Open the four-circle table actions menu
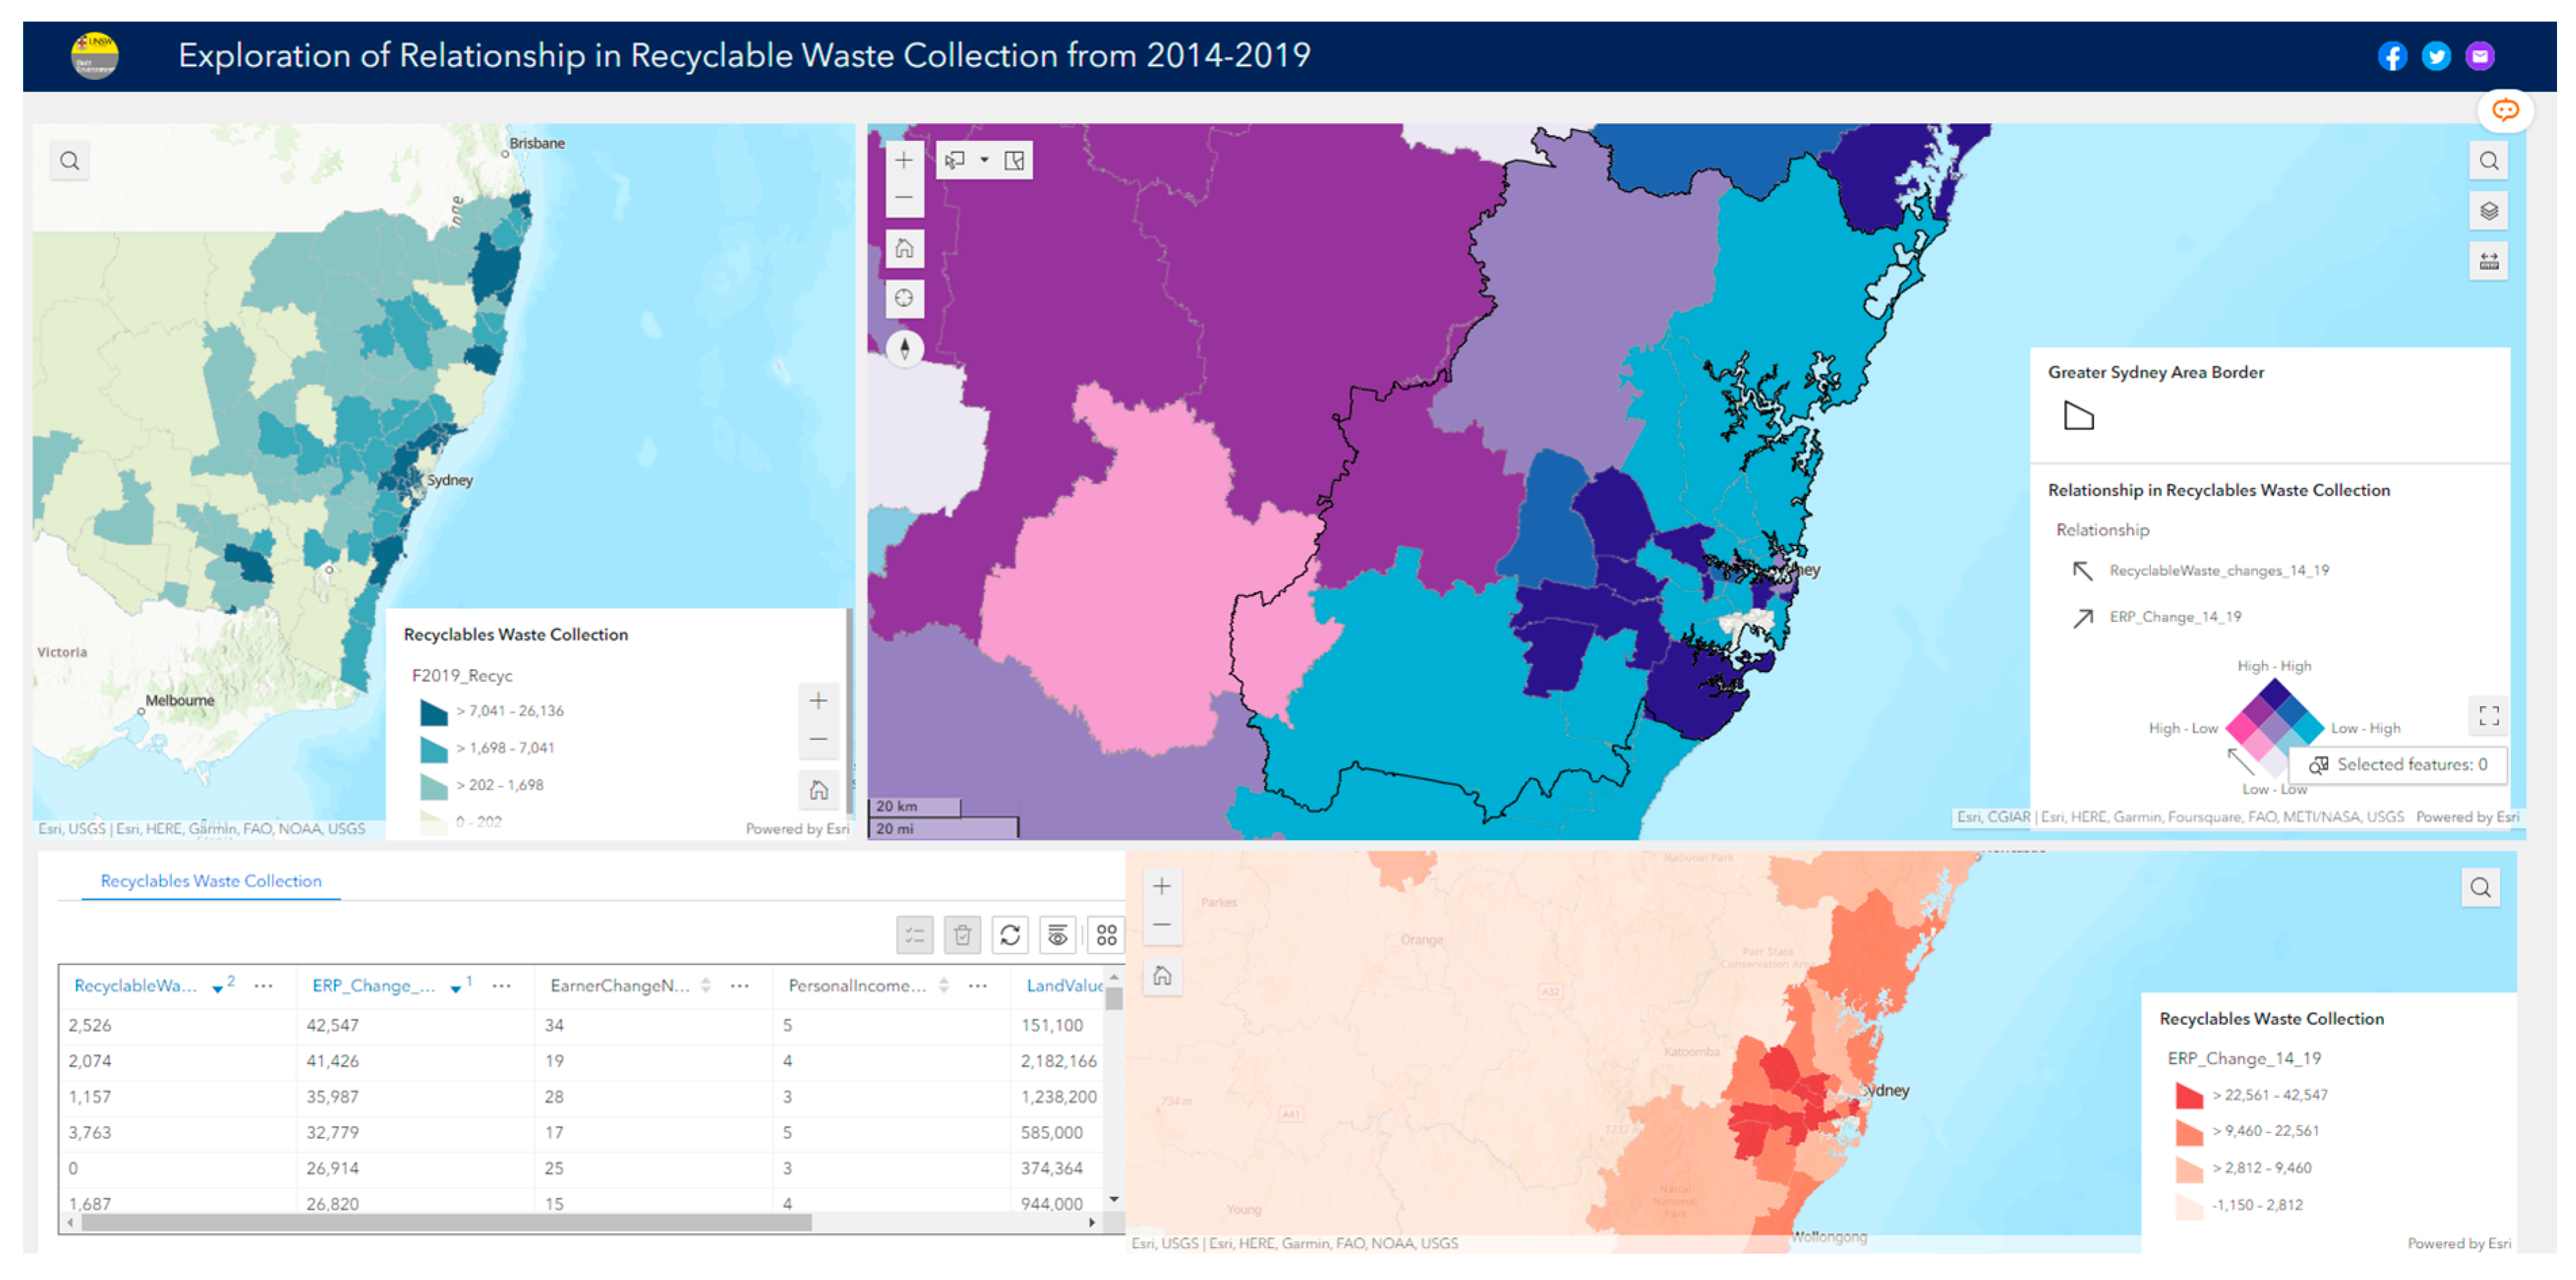2576x1280 pixels. click(x=1106, y=935)
